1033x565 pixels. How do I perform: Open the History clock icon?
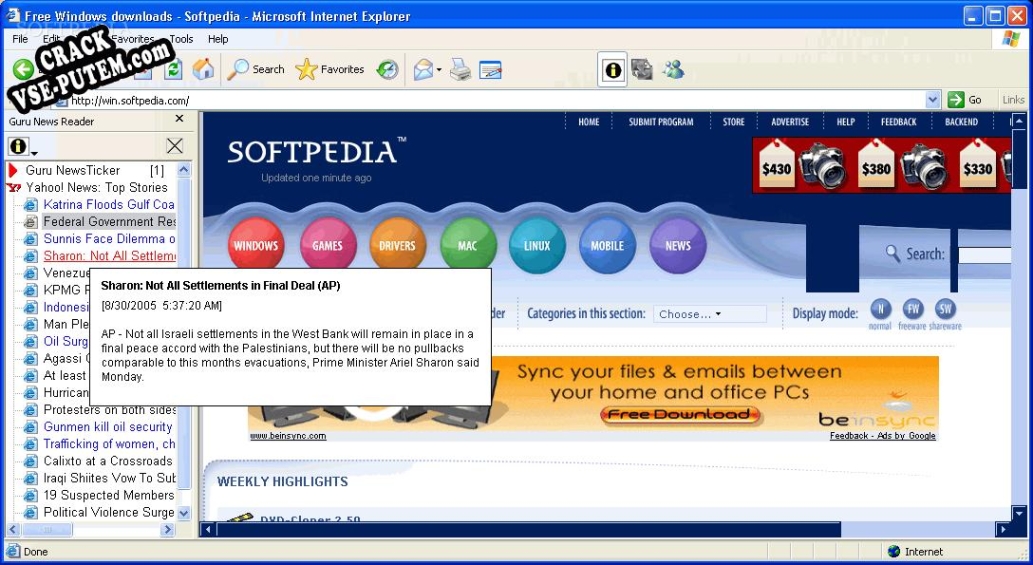click(387, 69)
